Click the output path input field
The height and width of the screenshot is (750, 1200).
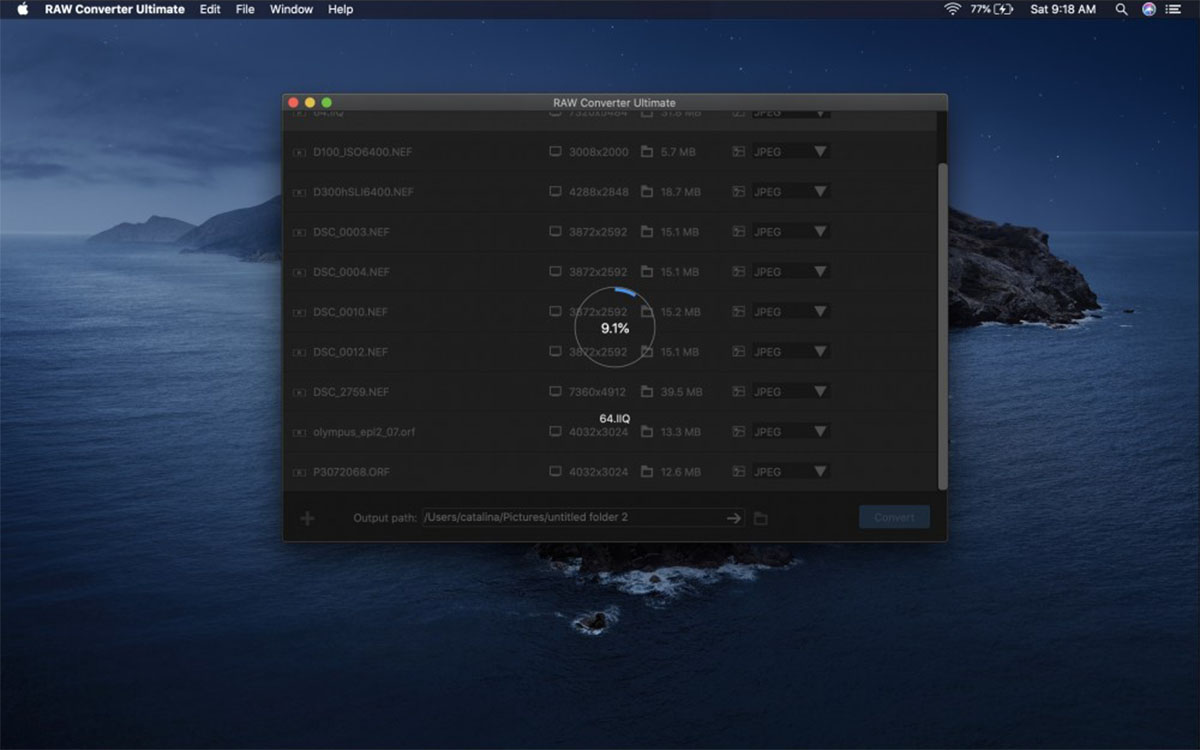(x=583, y=518)
